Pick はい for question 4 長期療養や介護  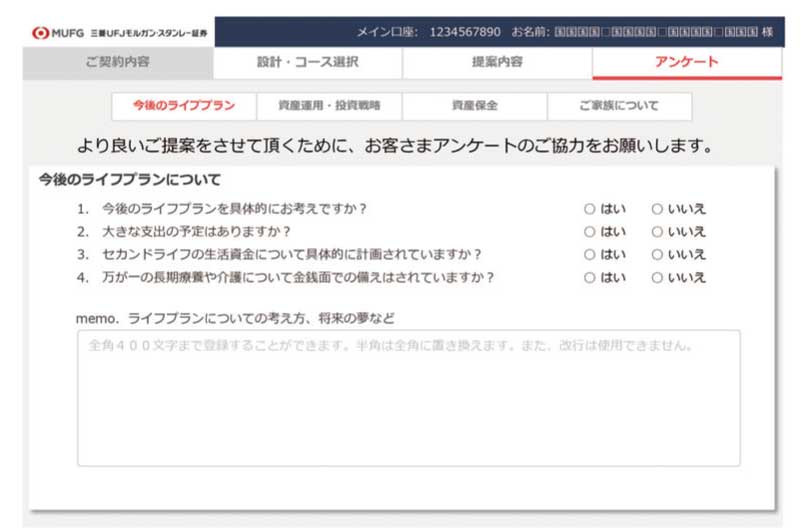(589, 278)
